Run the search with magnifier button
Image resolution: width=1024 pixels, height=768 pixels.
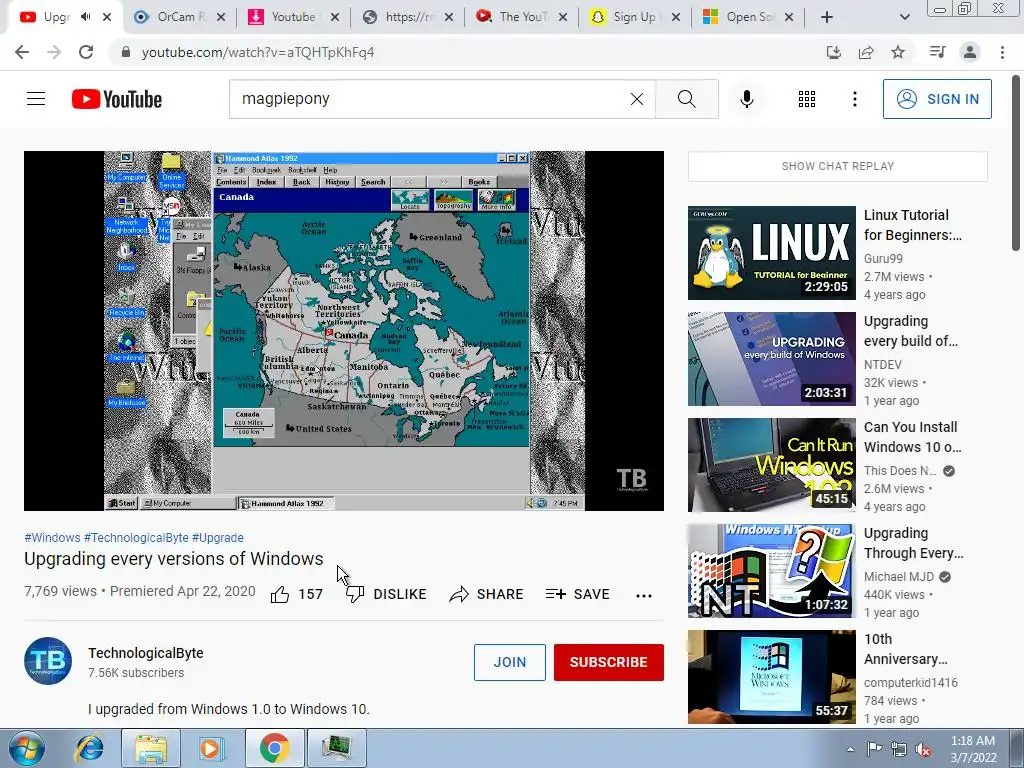coord(686,99)
